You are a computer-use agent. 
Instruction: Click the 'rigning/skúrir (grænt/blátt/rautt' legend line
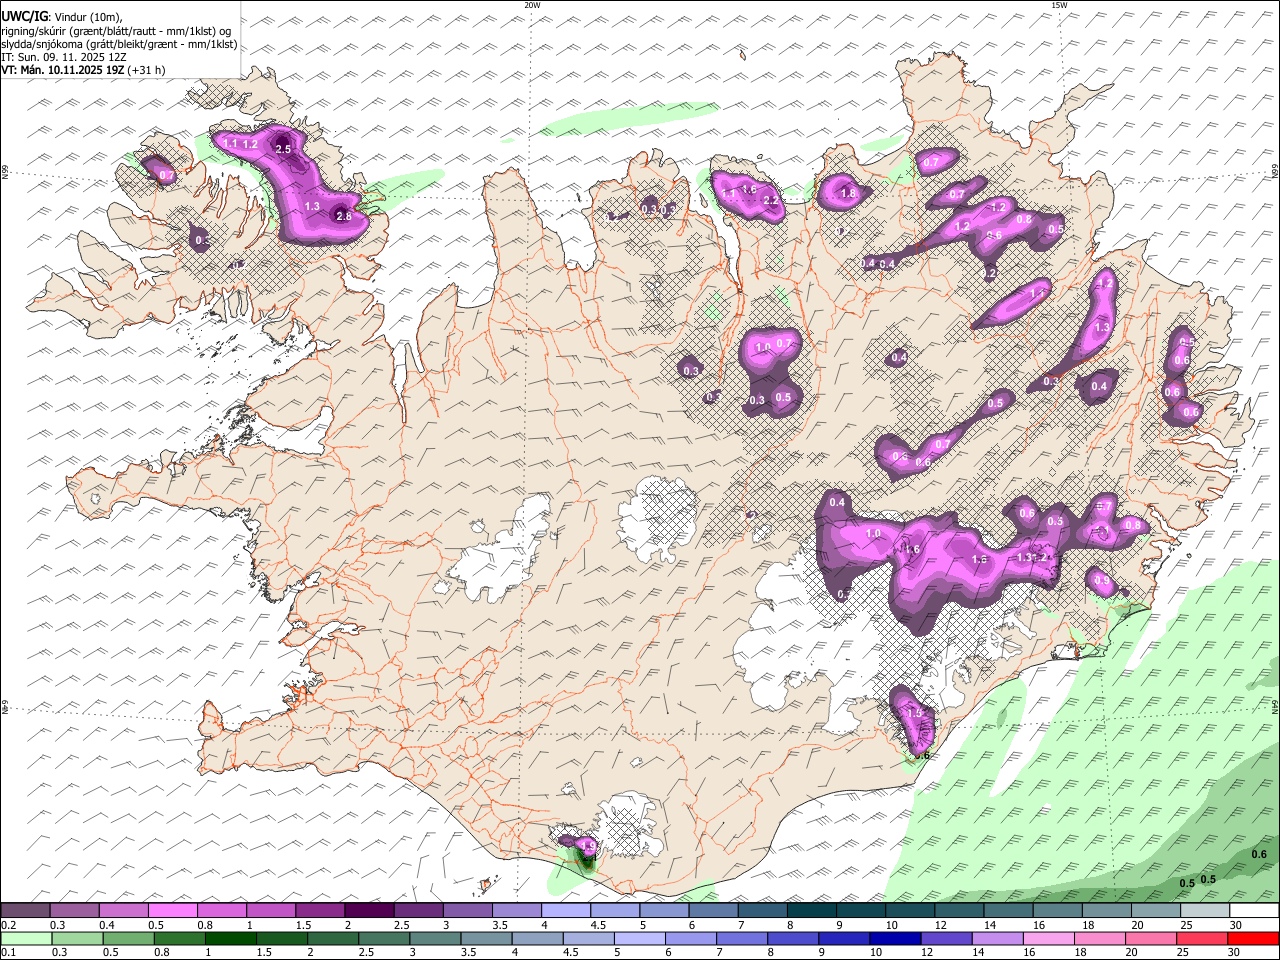coord(115,31)
